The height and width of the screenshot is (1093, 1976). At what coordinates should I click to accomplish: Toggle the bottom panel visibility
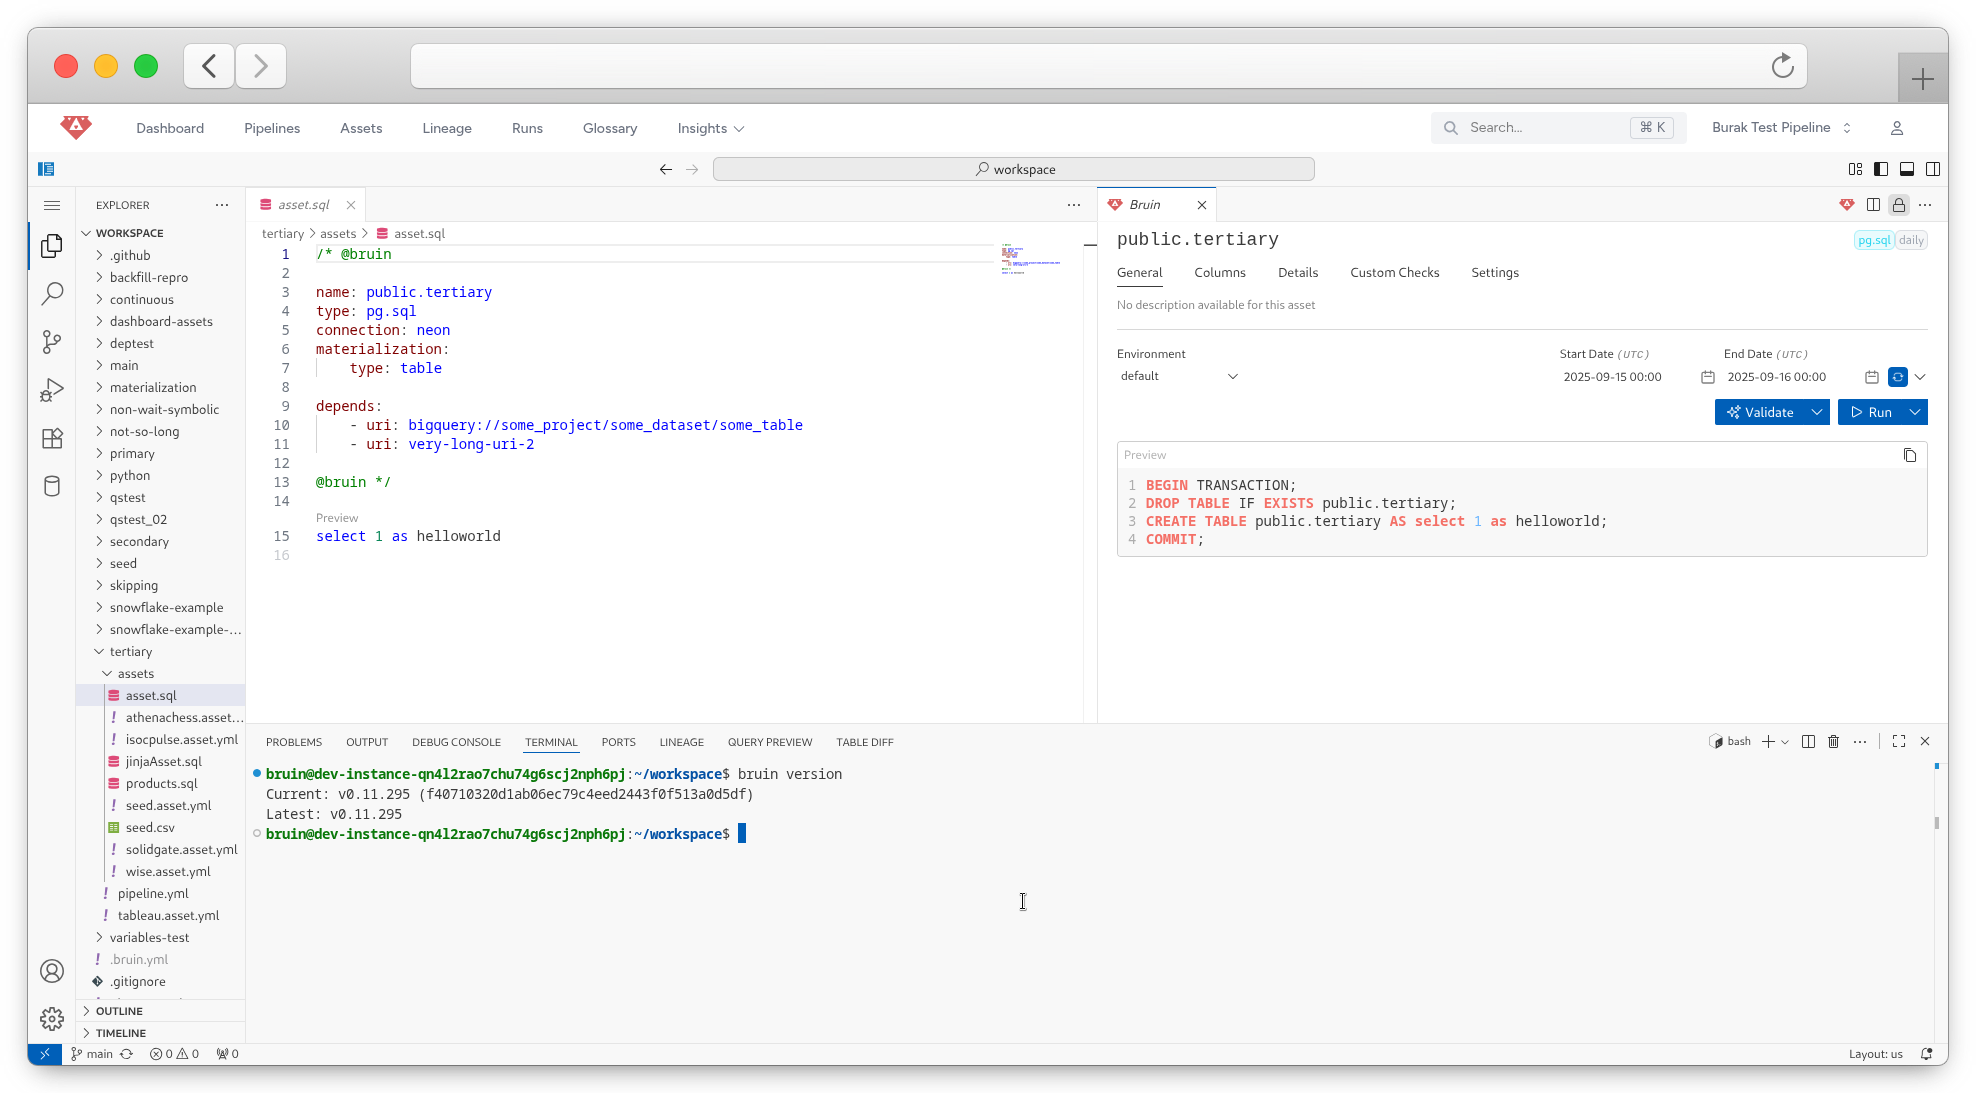pos(1906,169)
